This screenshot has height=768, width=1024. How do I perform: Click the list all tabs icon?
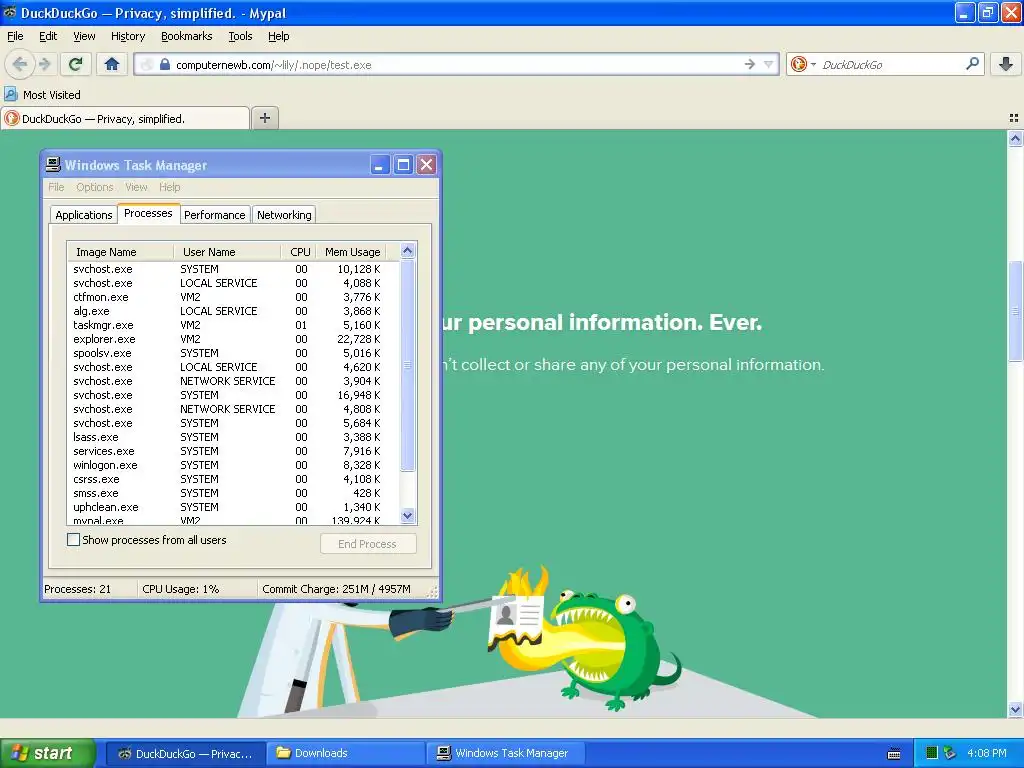[1014, 118]
